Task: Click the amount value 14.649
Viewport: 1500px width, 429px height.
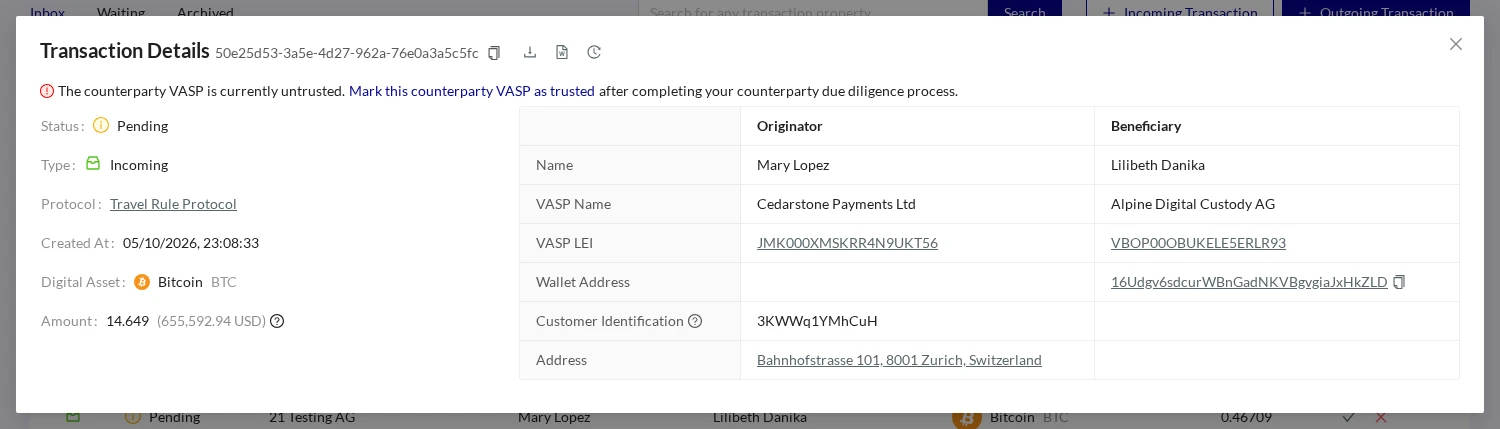Action: pyautogui.click(x=127, y=321)
